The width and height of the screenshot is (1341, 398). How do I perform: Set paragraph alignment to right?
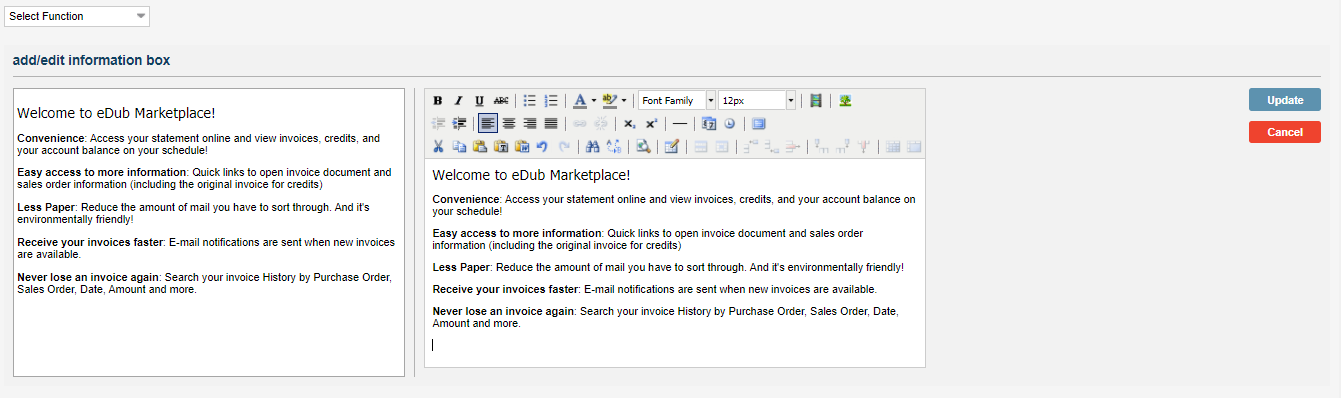click(x=530, y=123)
